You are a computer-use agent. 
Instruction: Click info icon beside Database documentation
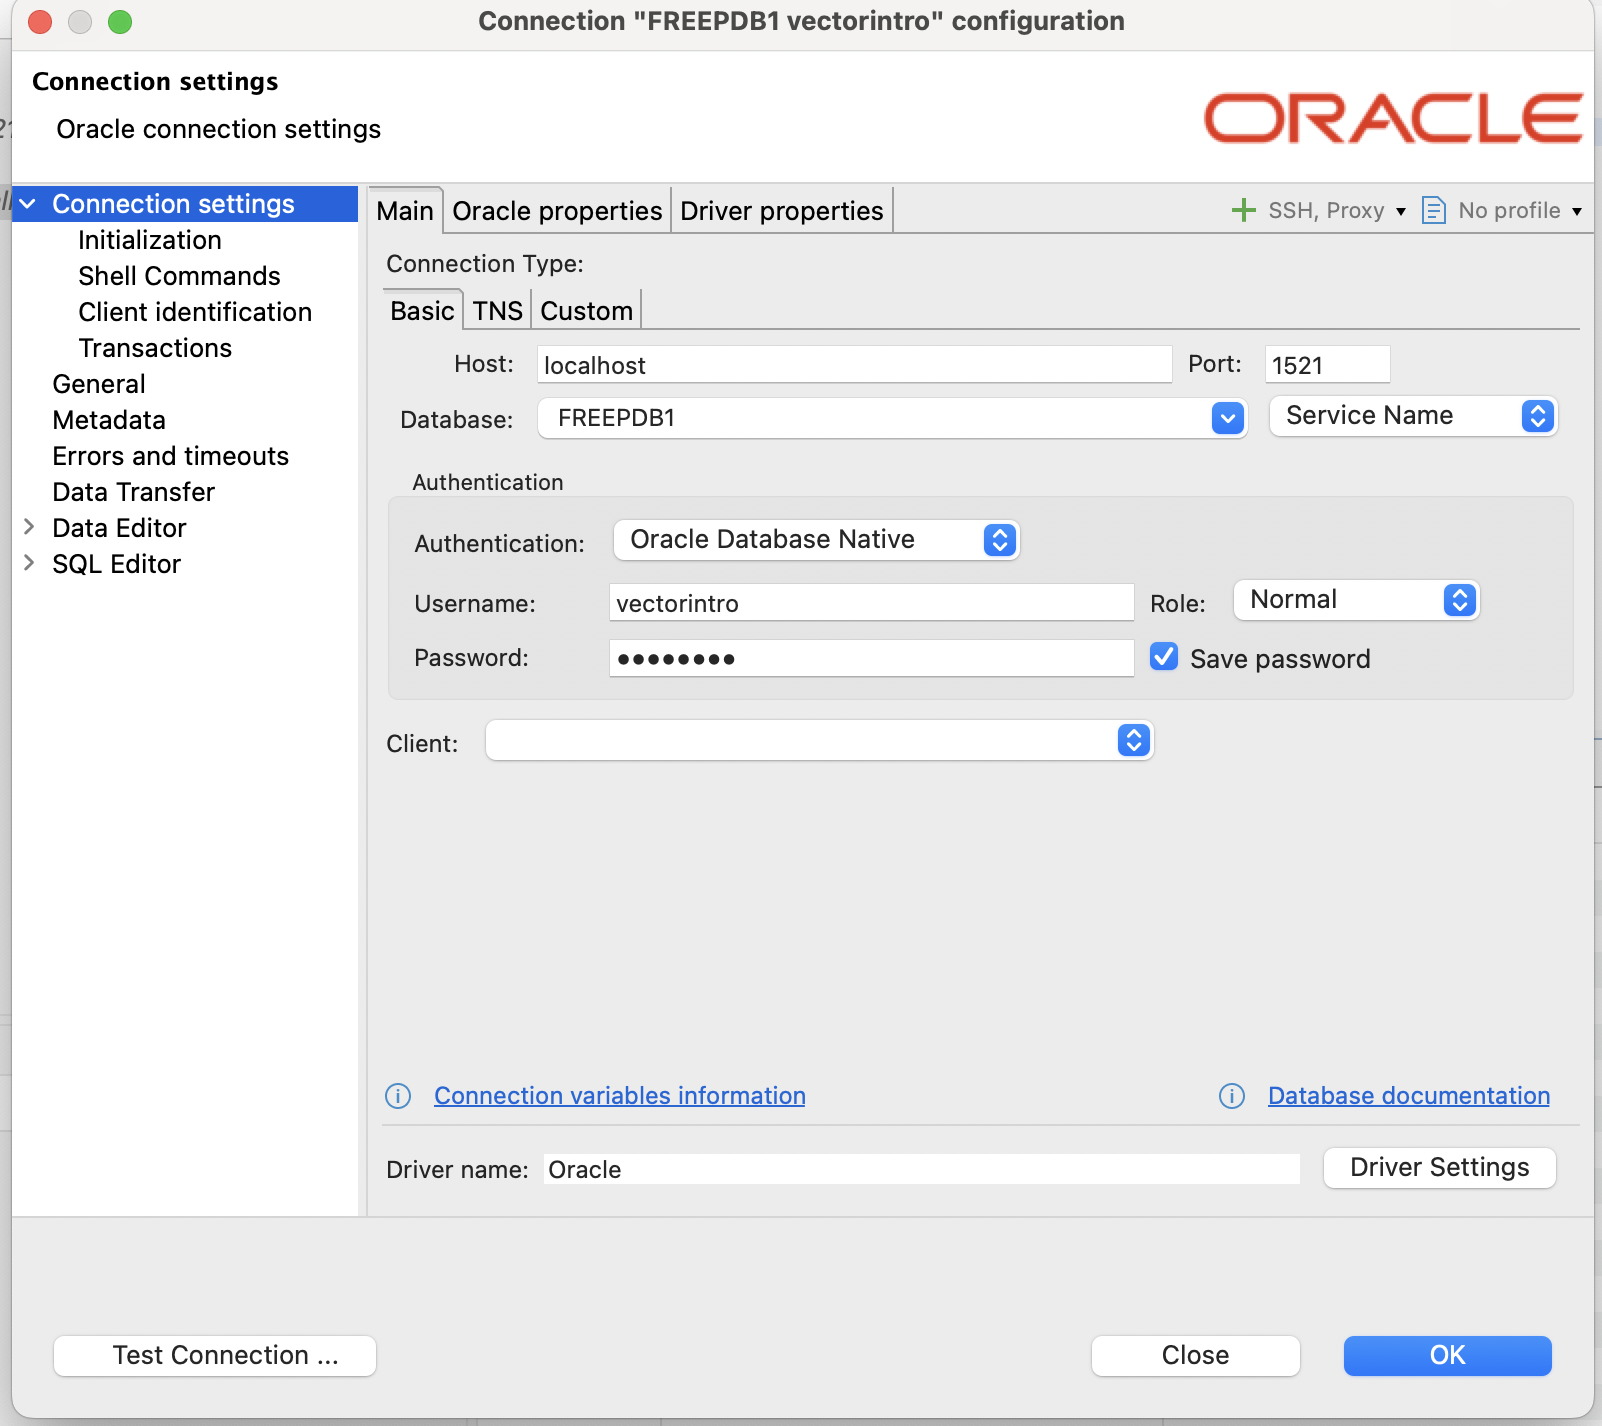coord(1232,1096)
